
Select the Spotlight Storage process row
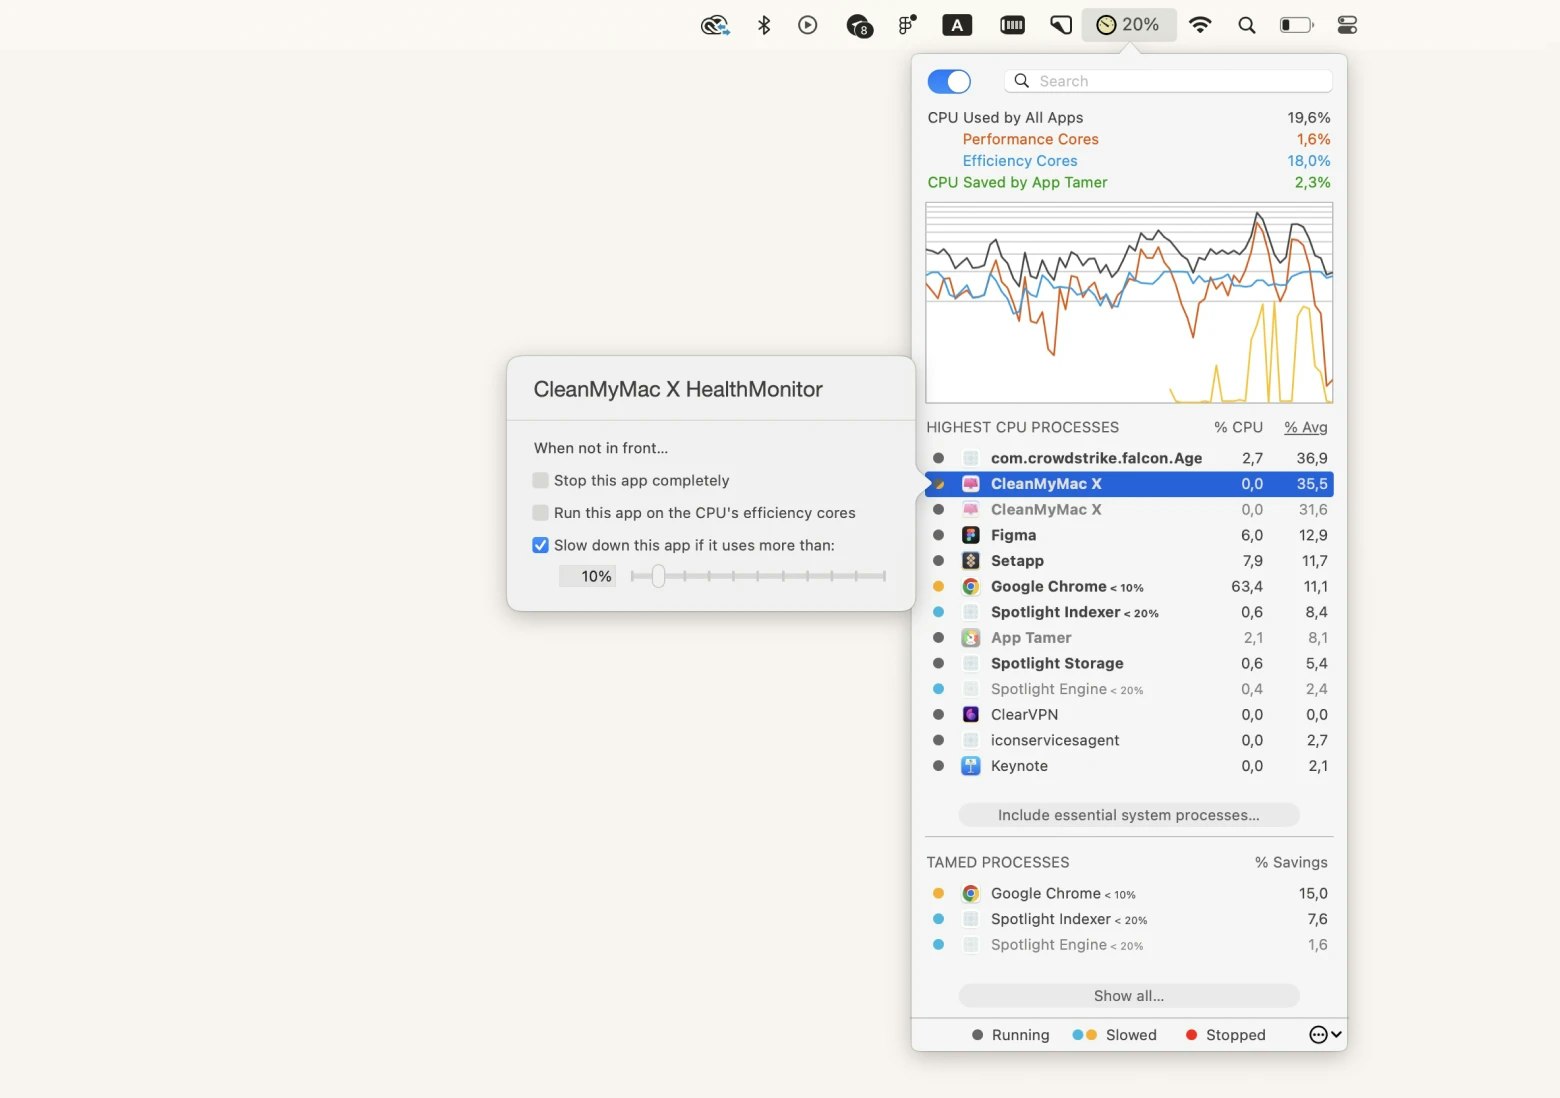pyautogui.click(x=1129, y=663)
